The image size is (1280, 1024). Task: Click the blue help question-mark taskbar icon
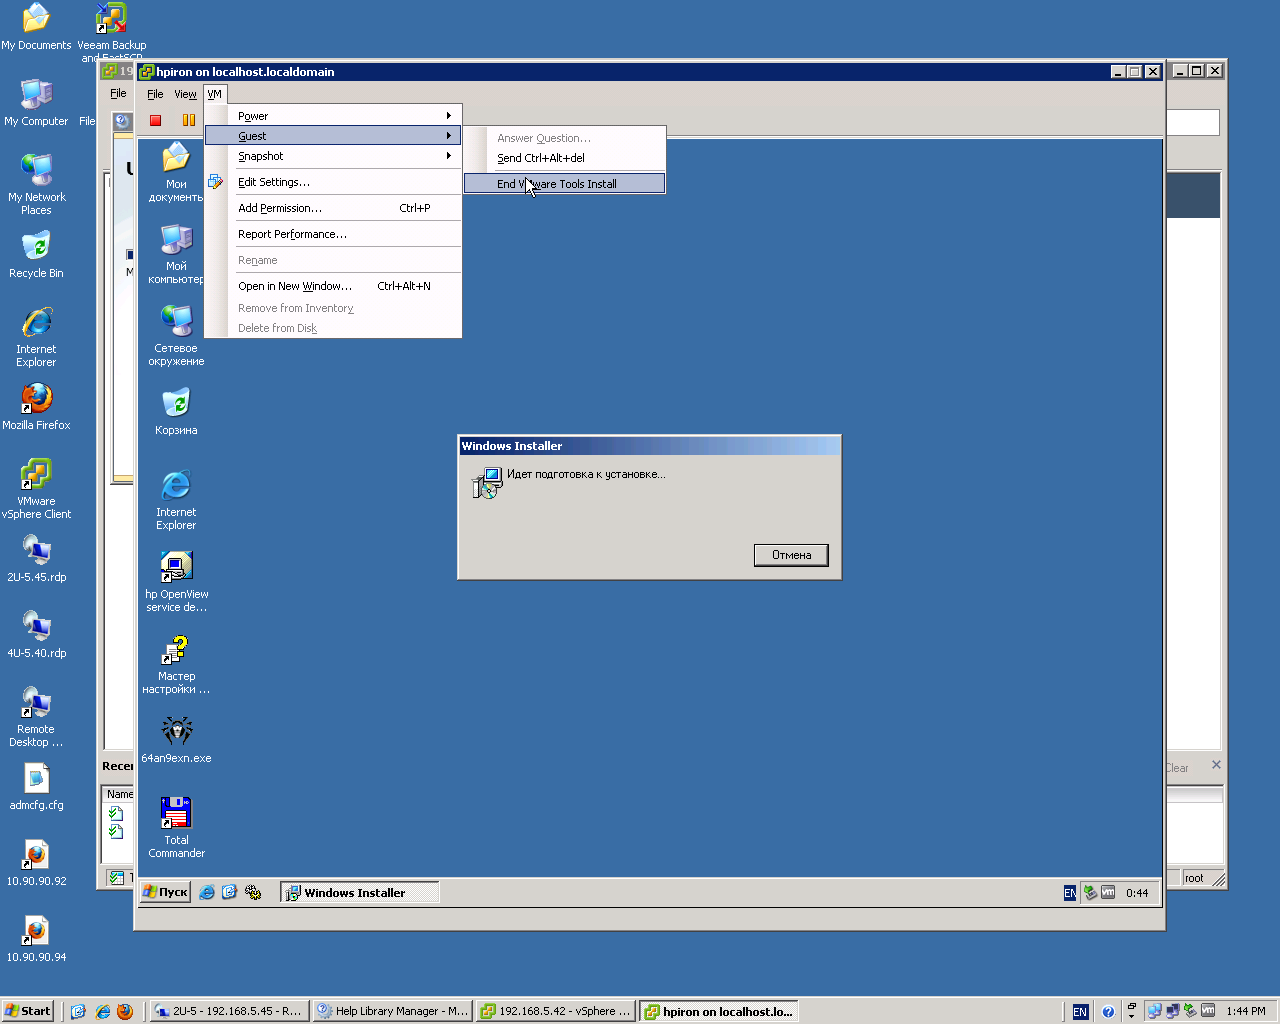tap(1108, 1012)
